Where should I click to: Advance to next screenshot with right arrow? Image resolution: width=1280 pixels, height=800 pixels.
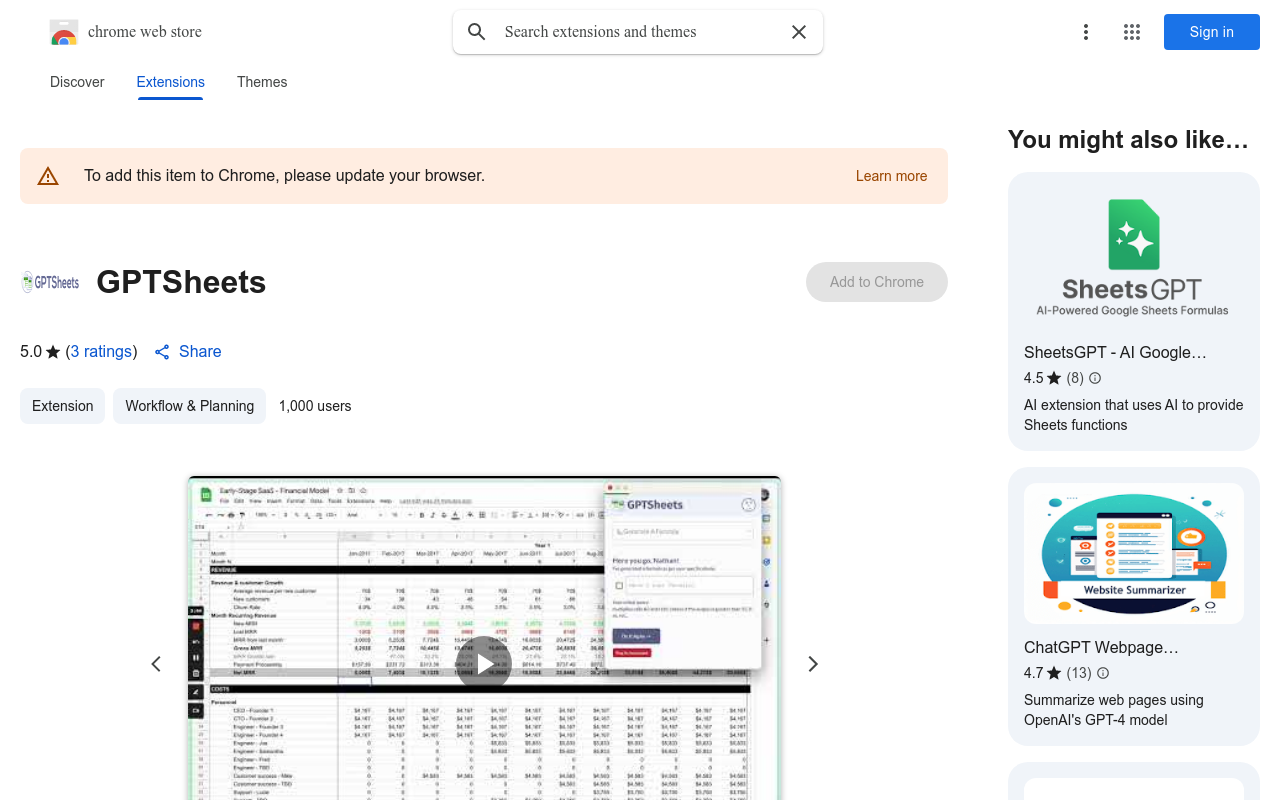pos(813,664)
